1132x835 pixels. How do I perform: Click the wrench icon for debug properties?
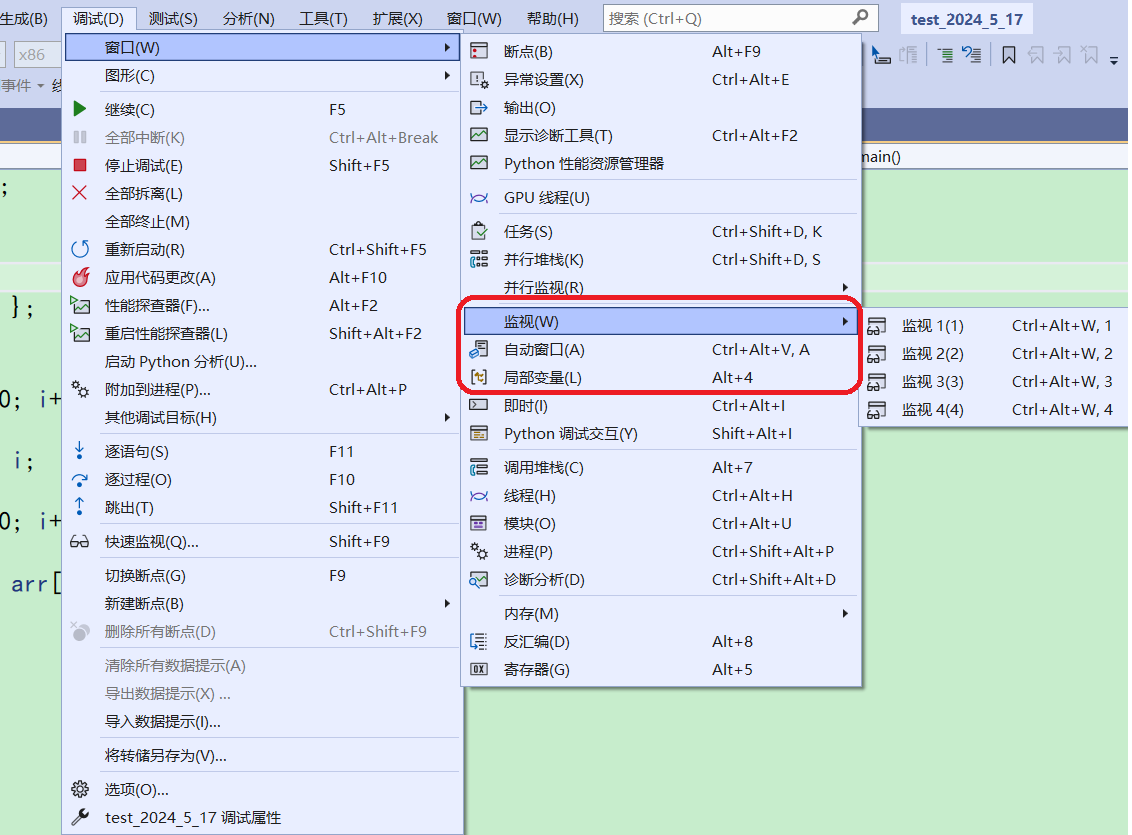click(80, 817)
